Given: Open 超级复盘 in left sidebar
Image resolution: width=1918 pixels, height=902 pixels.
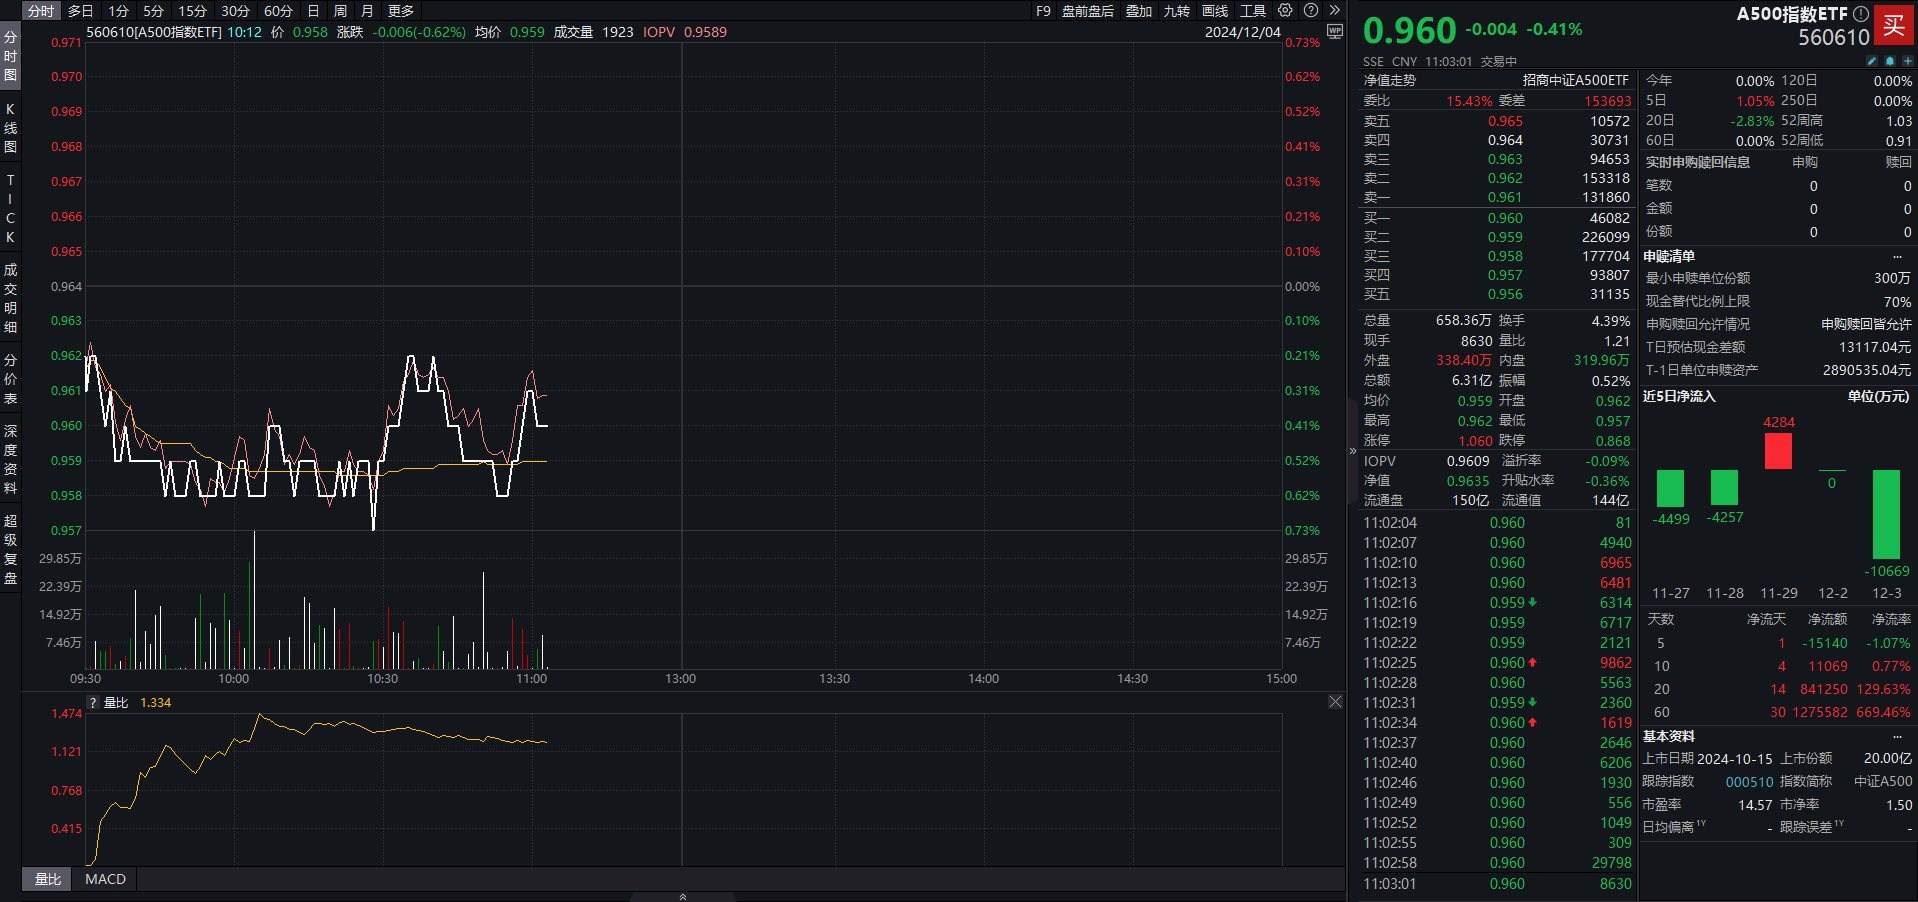Looking at the screenshot, I should 10,549.
